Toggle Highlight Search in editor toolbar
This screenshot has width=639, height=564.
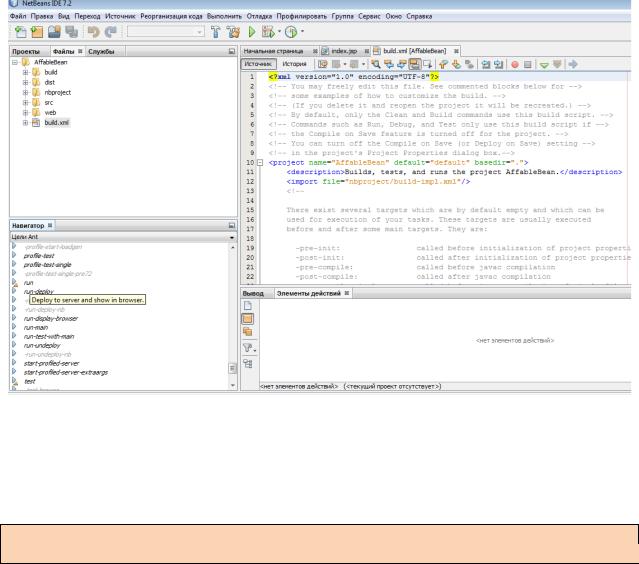(x=414, y=64)
